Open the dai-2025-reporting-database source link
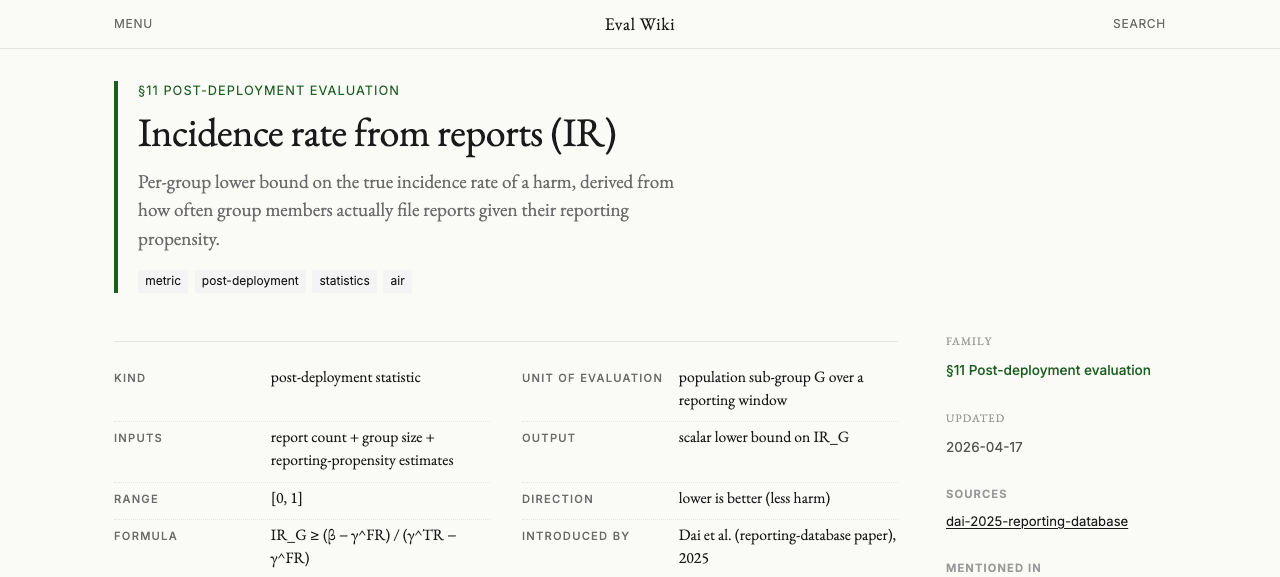This screenshot has width=1280, height=577. (1037, 521)
